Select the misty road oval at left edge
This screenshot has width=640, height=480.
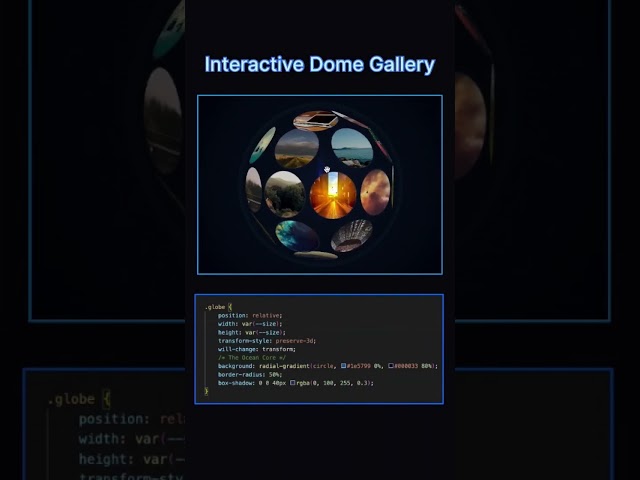point(254,190)
